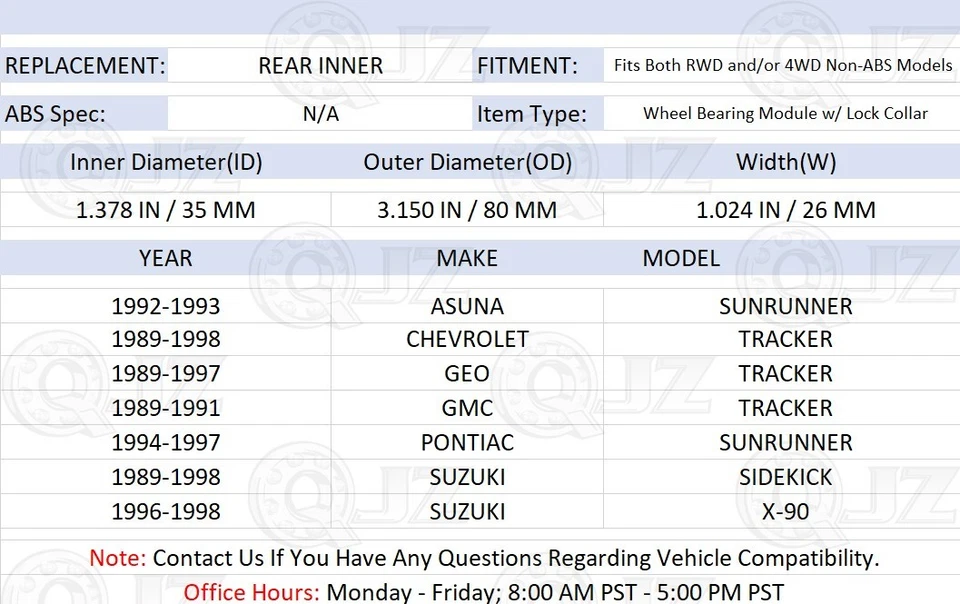Select the SUZUKI X-90 model entry
This screenshot has height=604, width=960.
pyautogui.click(x=786, y=511)
